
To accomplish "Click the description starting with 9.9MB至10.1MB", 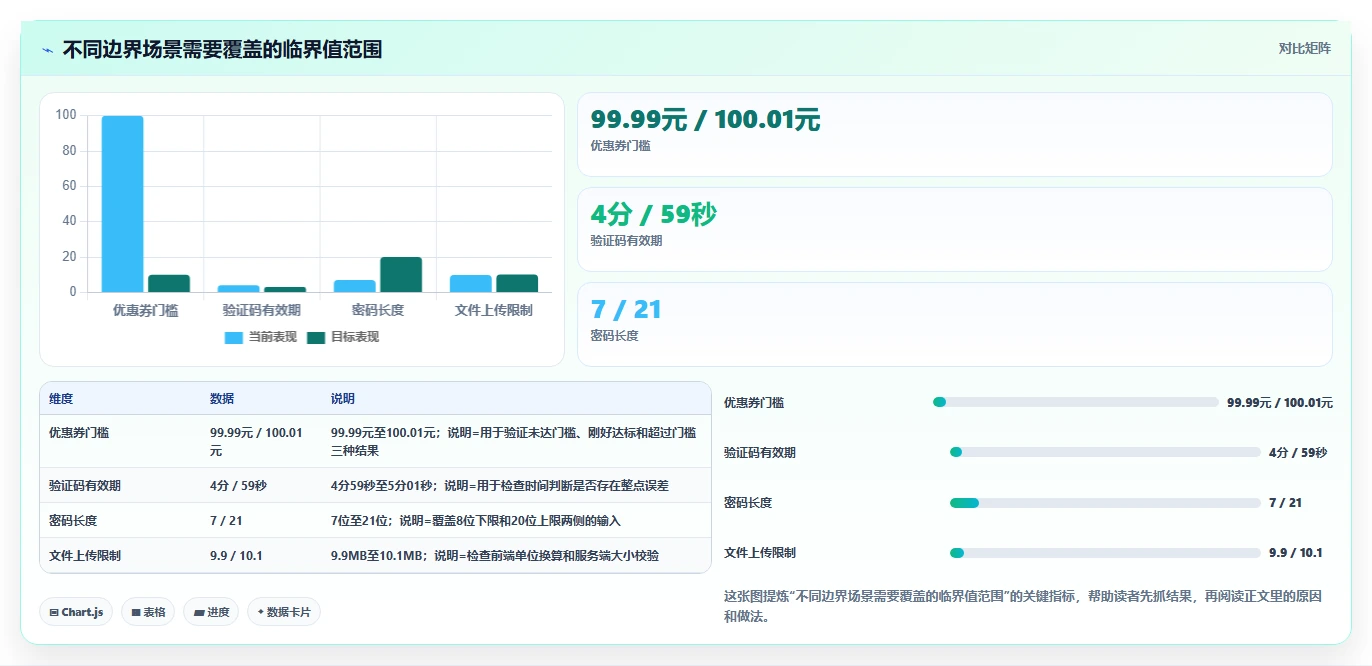I will [x=495, y=555].
